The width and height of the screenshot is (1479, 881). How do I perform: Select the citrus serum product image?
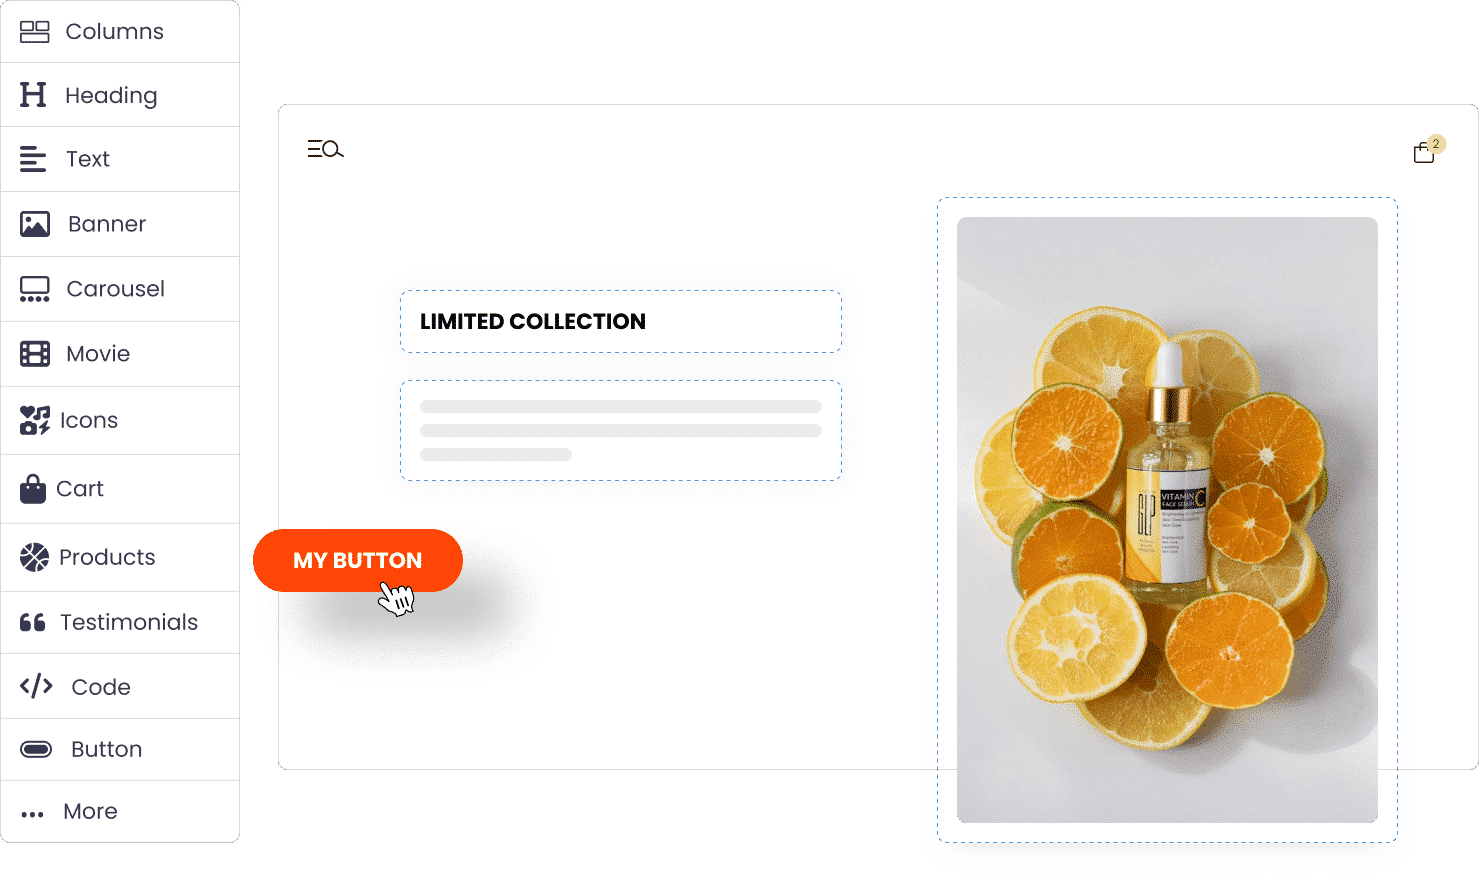pyautogui.click(x=1167, y=520)
